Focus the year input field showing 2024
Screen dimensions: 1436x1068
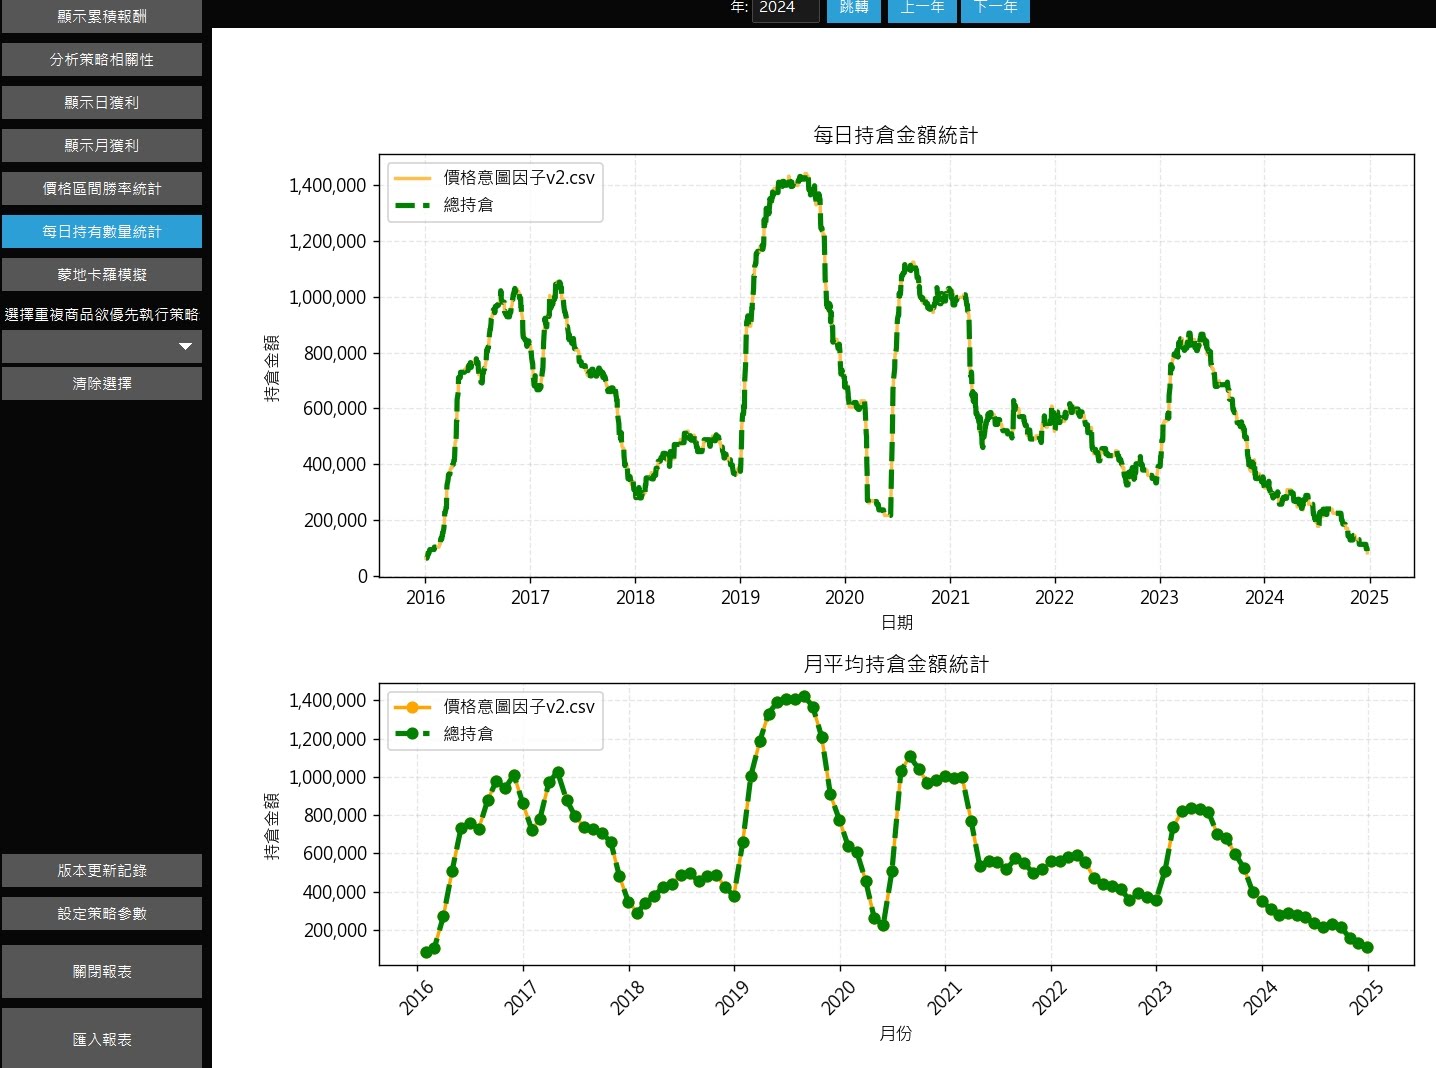coord(785,8)
